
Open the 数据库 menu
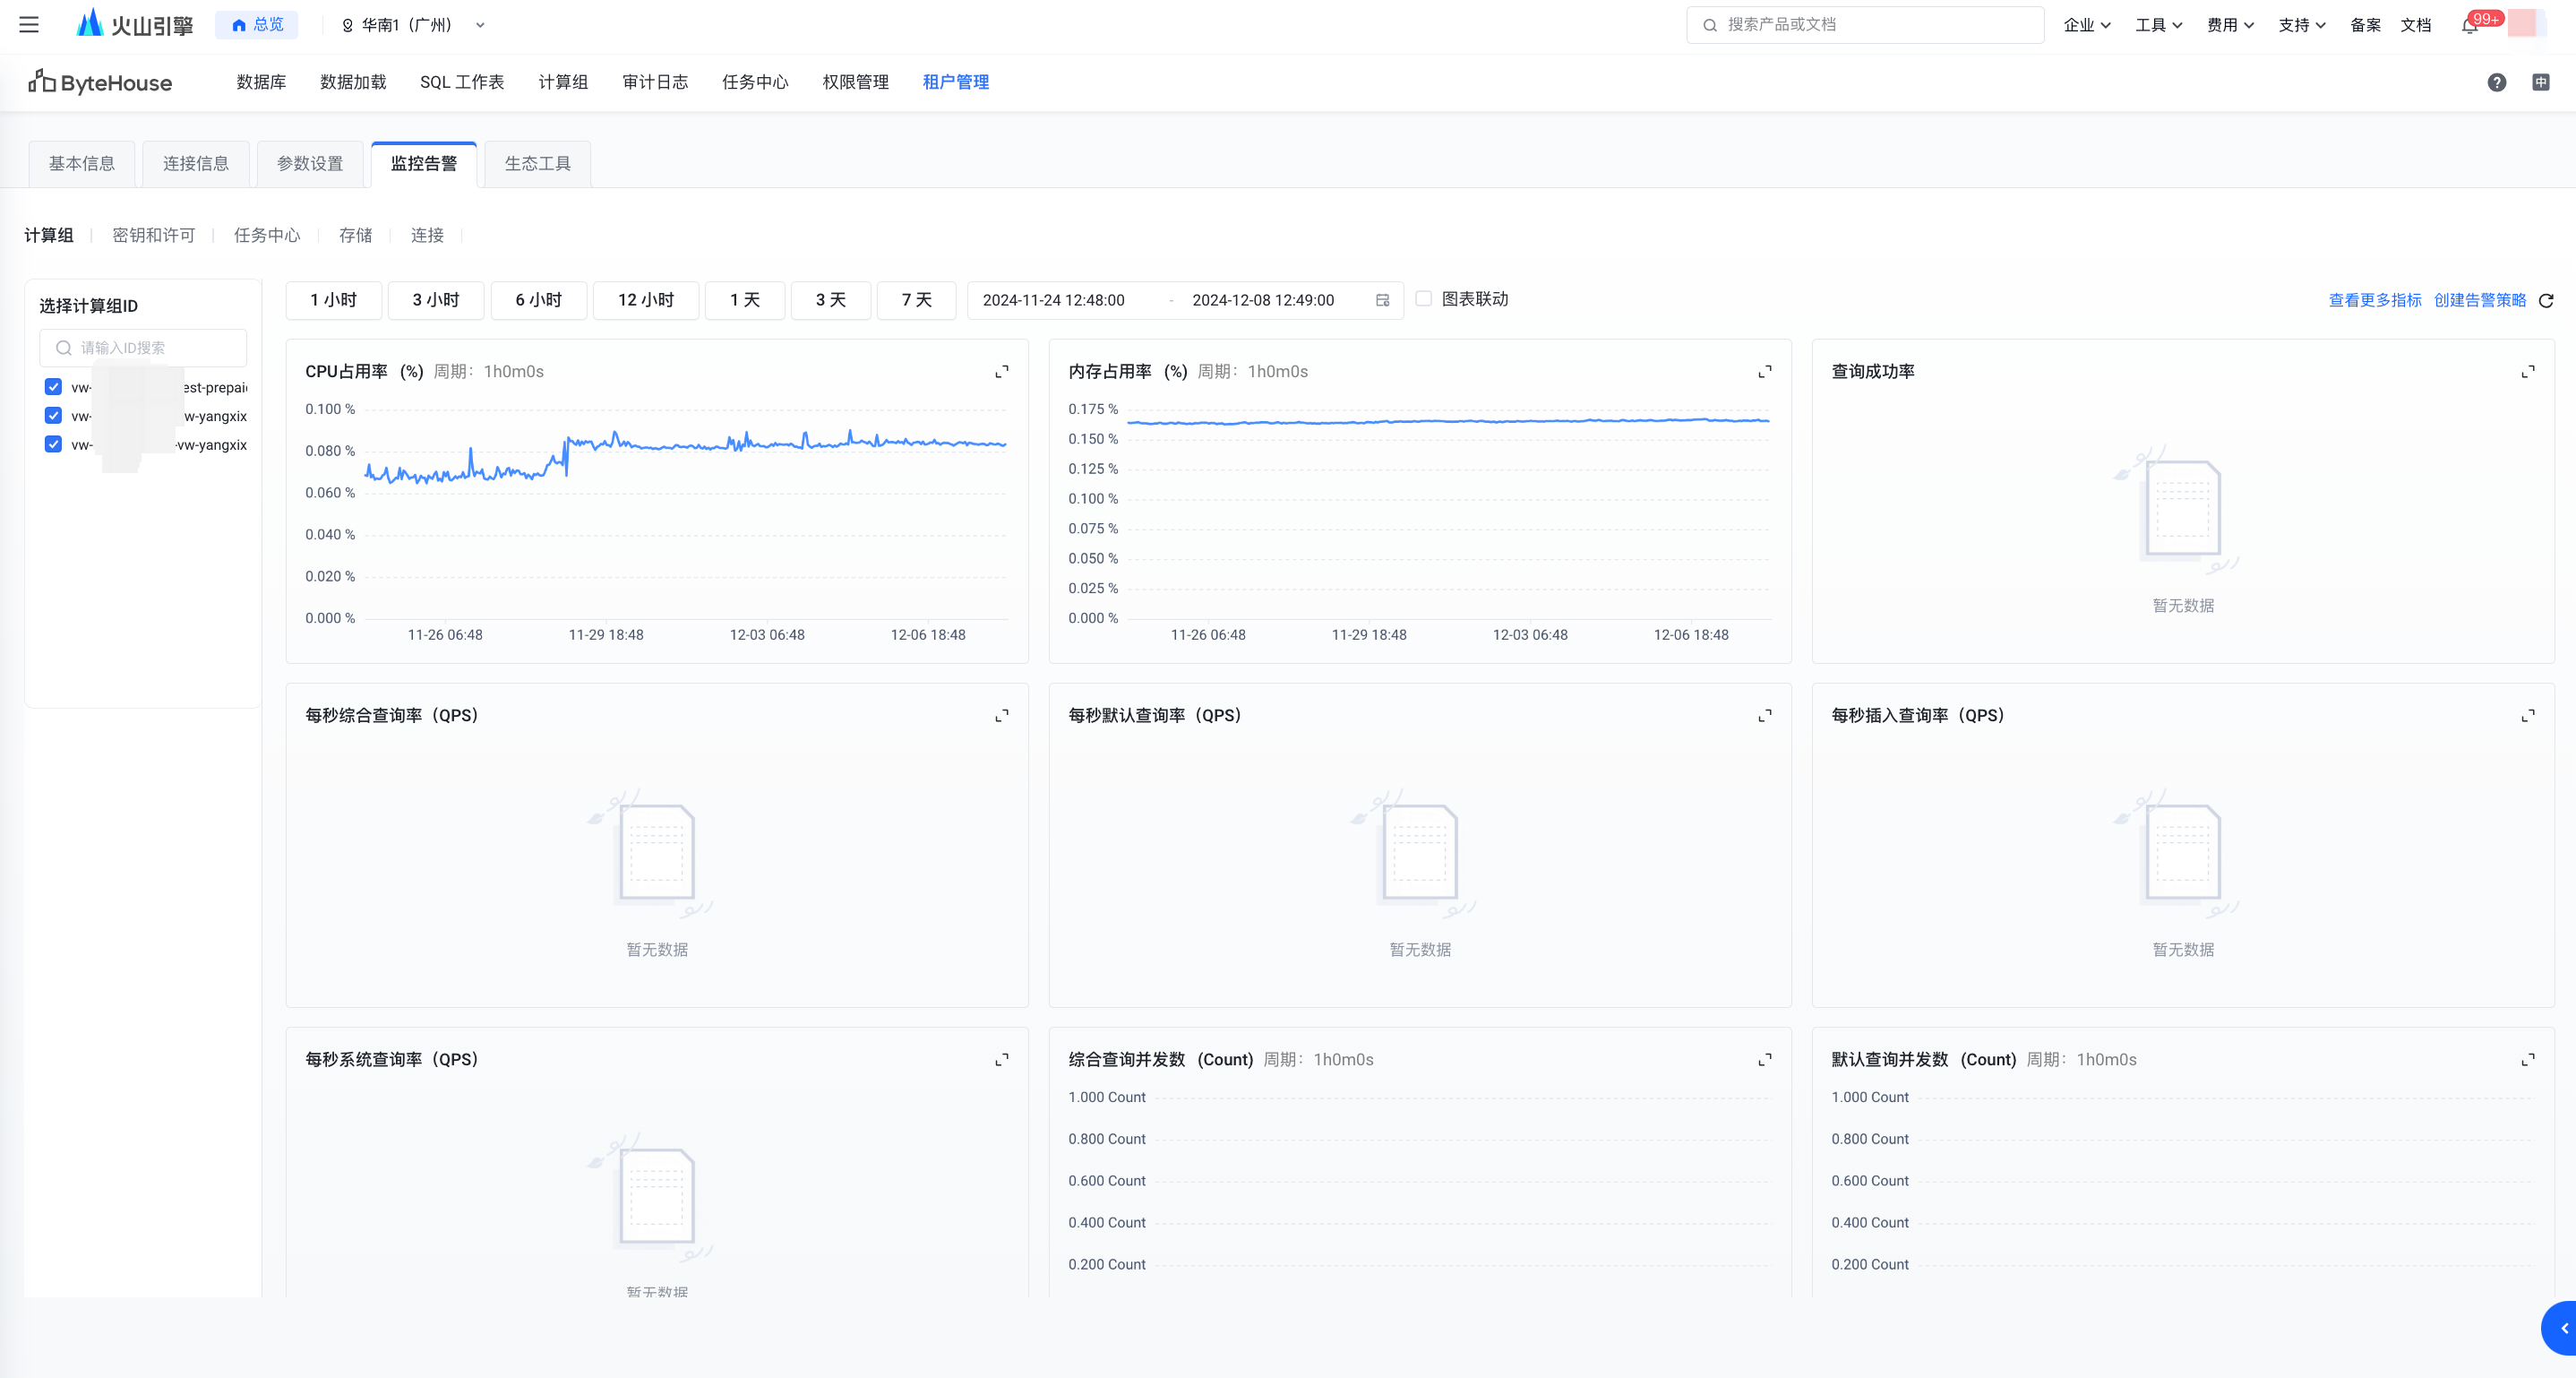[x=261, y=82]
